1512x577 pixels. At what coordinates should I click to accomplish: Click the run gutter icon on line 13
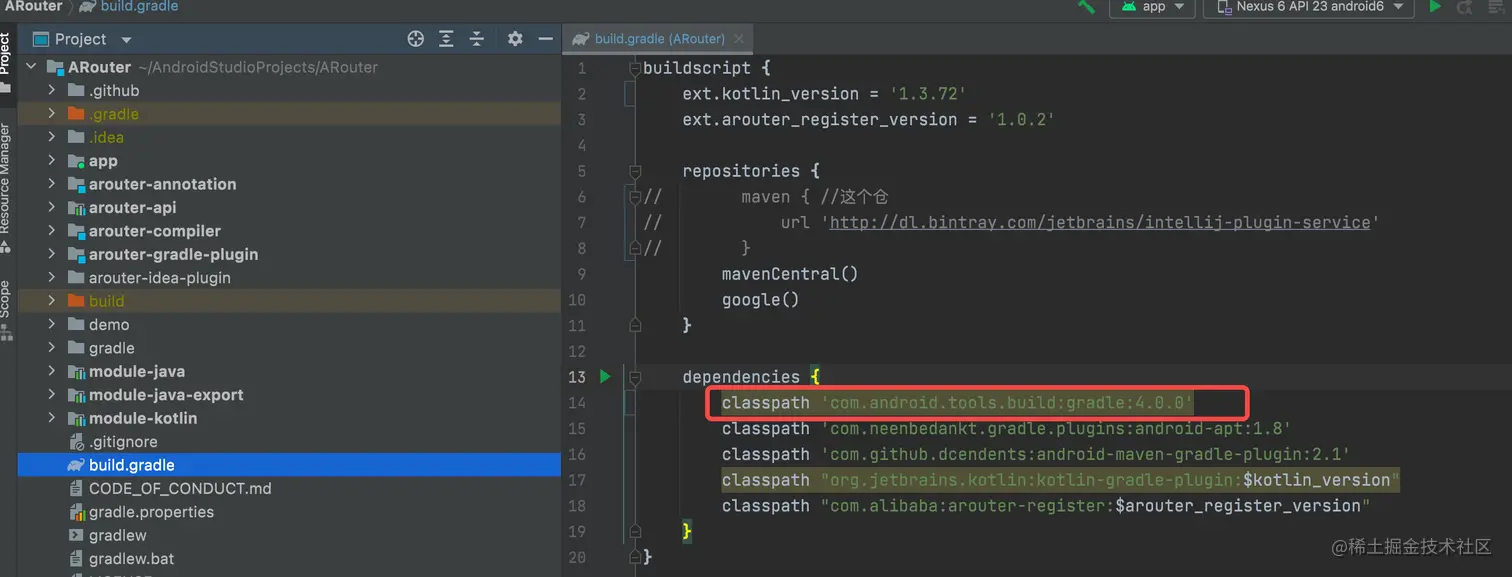tap(605, 377)
